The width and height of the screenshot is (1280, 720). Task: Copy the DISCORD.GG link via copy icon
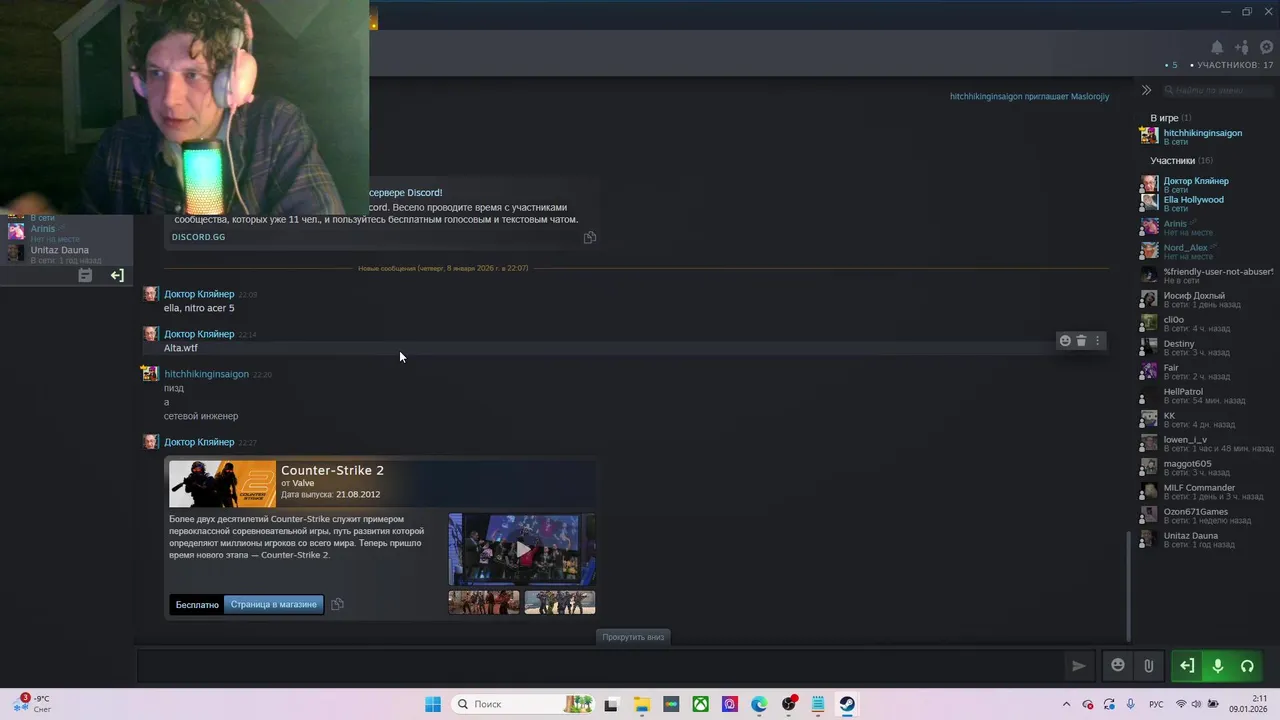590,238
